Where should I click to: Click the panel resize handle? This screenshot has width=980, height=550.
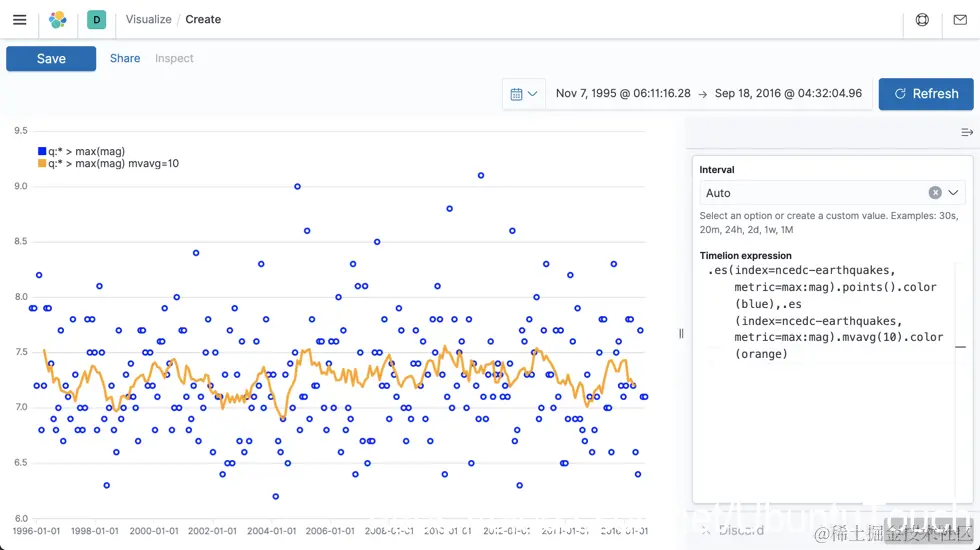pyautogui.click(x=681, y=333)
